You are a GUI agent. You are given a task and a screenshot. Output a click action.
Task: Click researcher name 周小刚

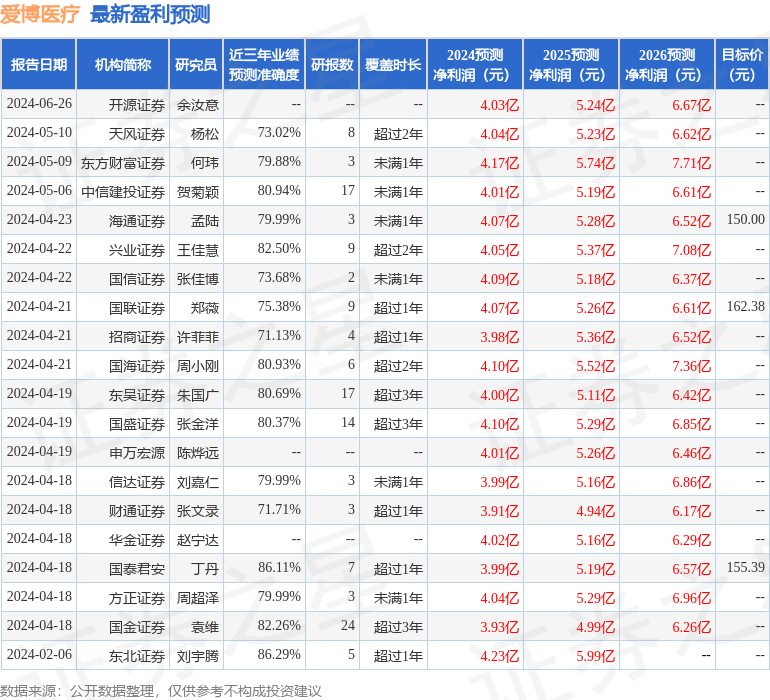click(198, 365)
